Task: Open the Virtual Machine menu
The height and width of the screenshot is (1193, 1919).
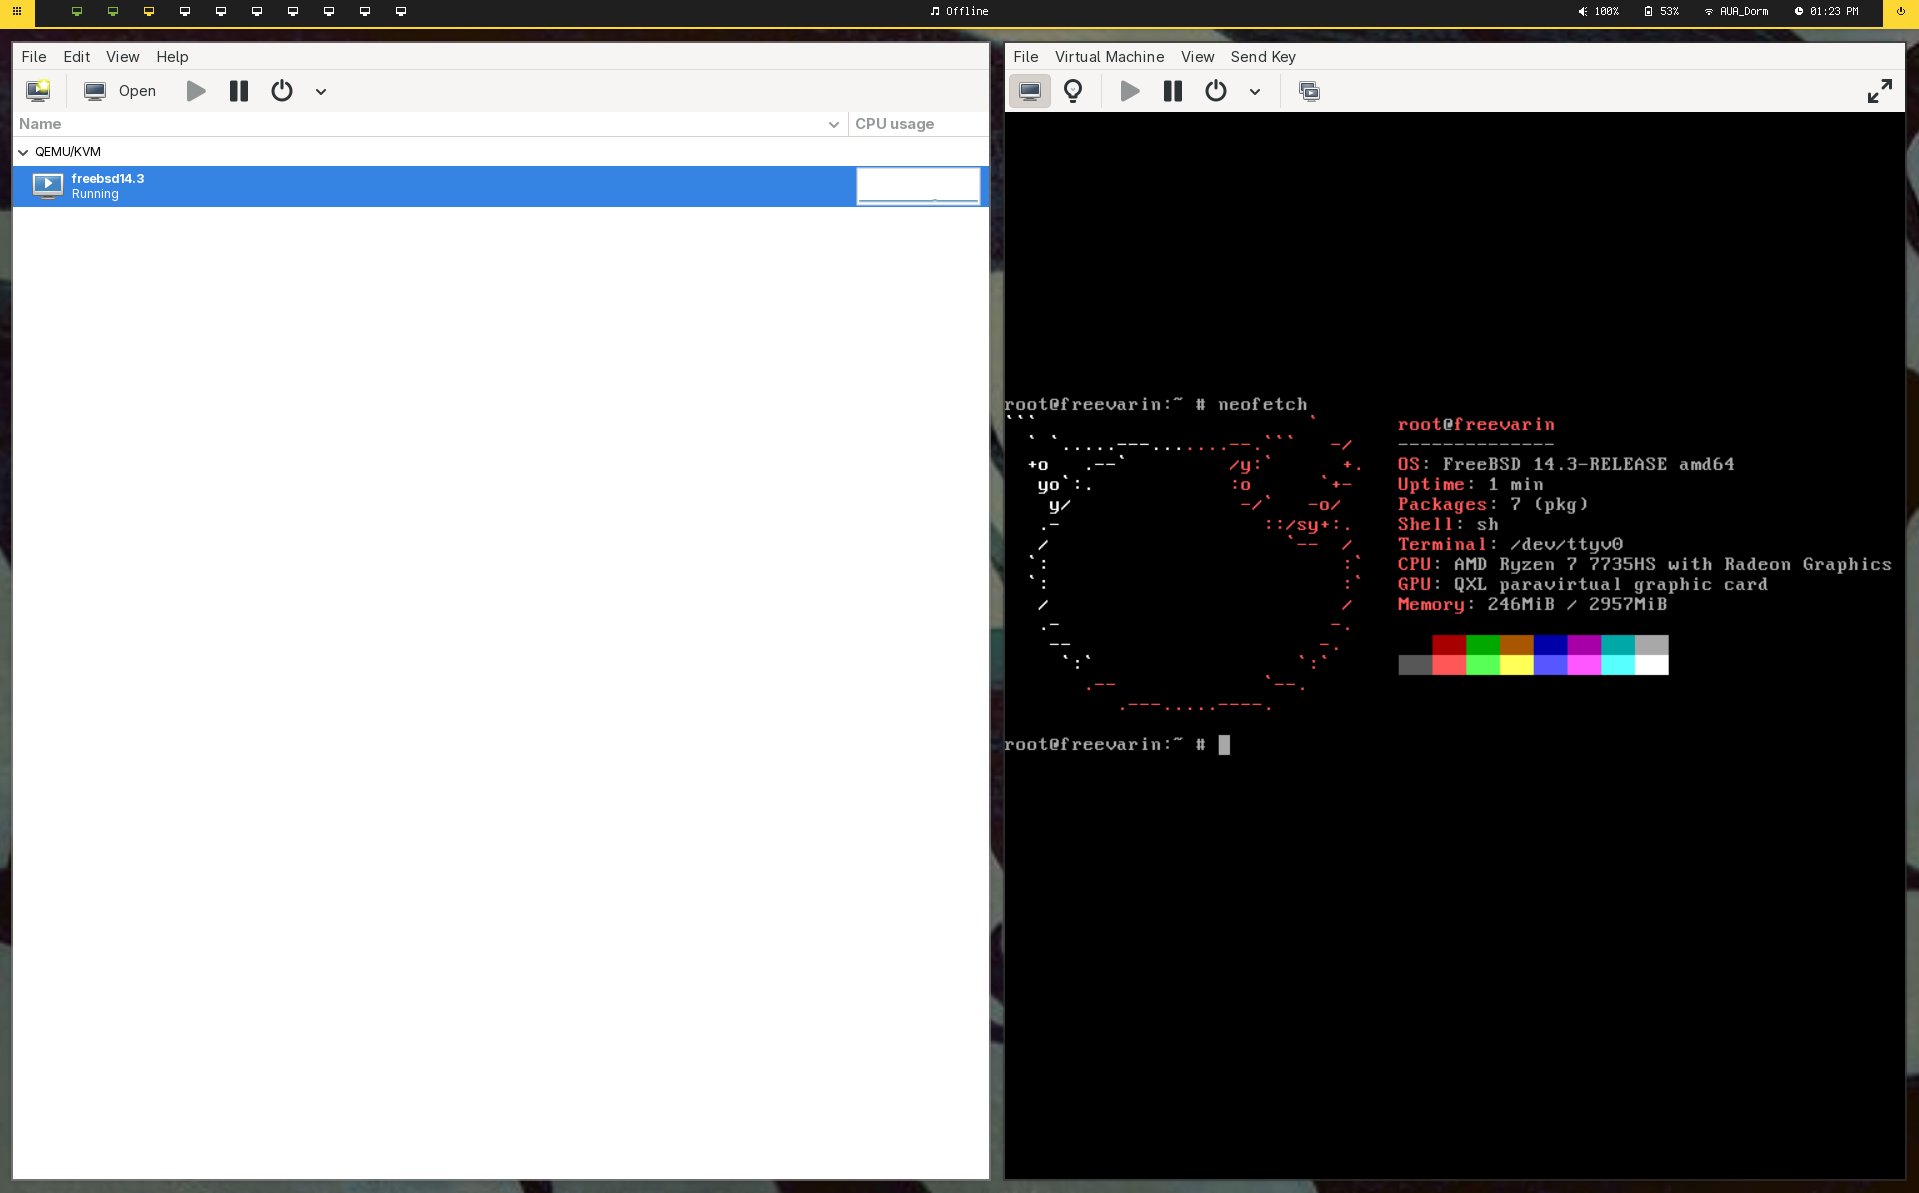Action: (x=1109, y=57)
